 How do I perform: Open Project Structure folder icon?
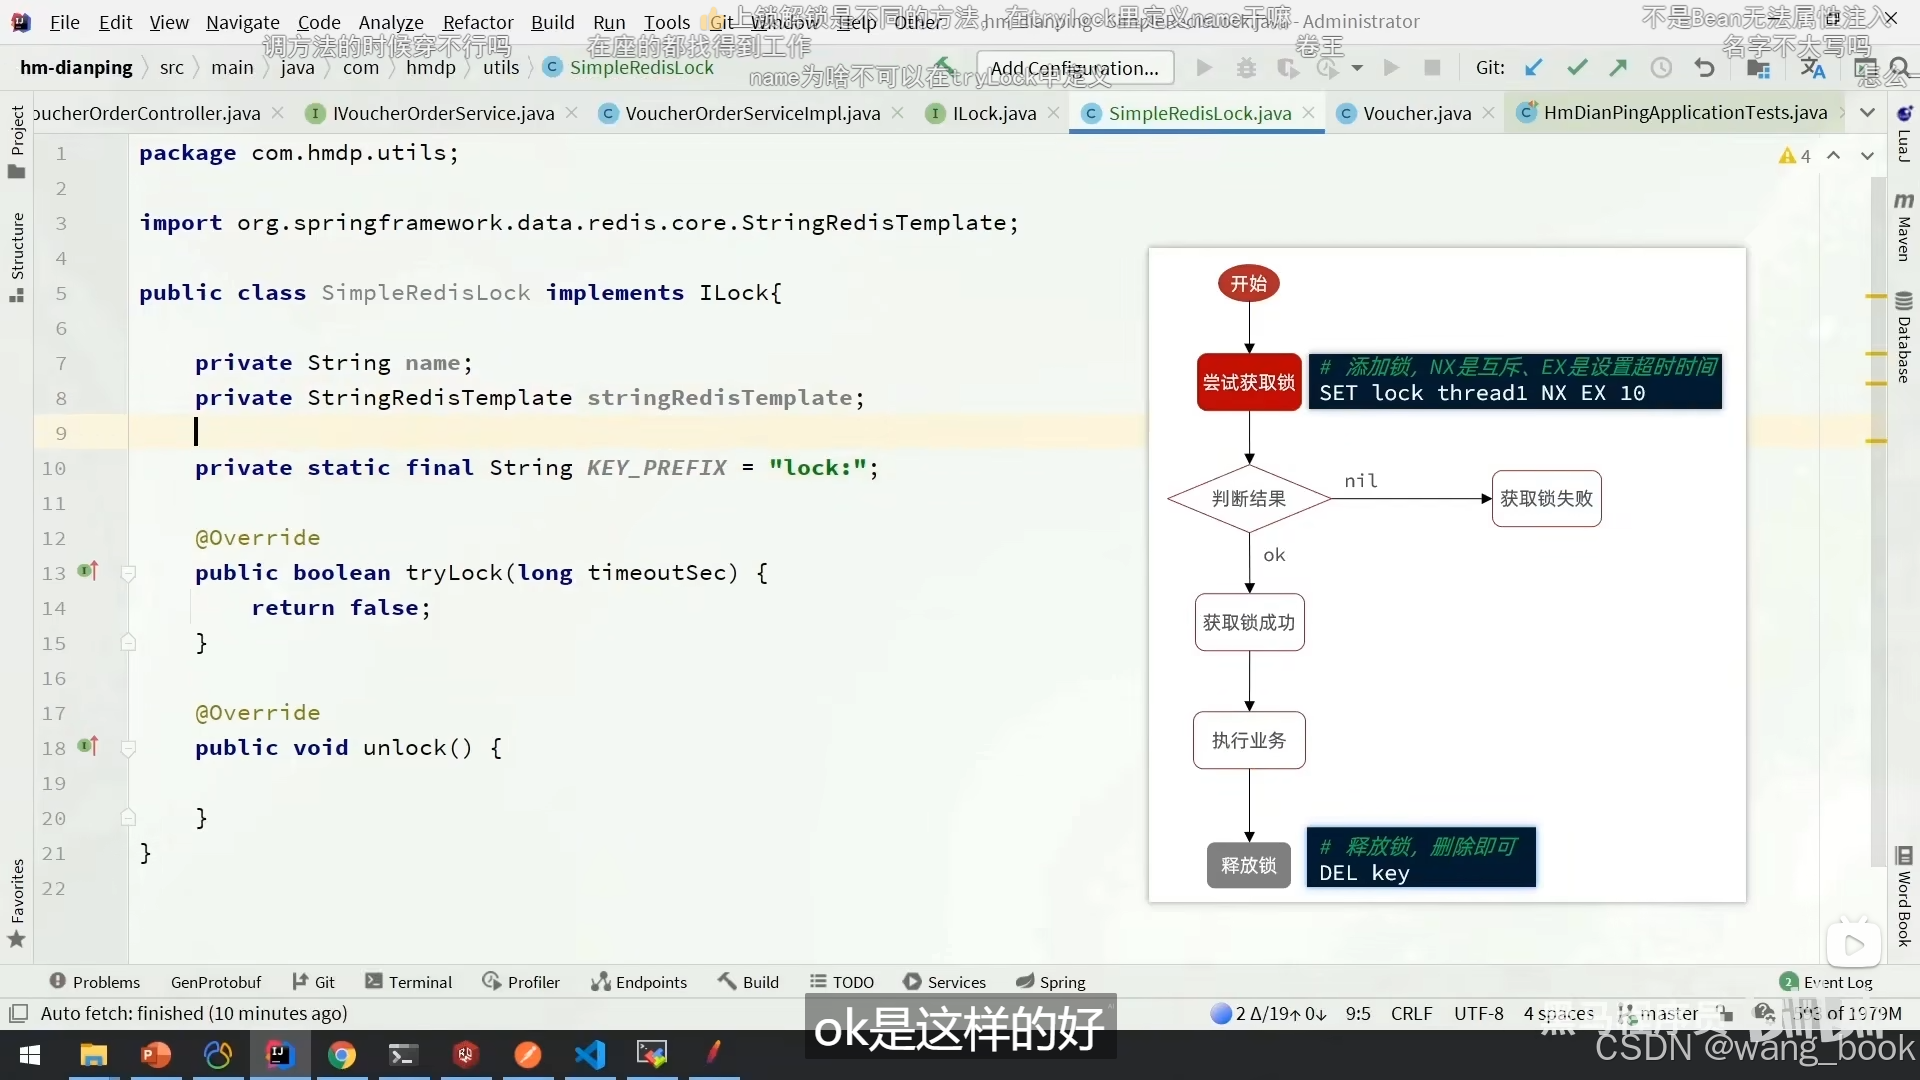[x=1757, y=68]
